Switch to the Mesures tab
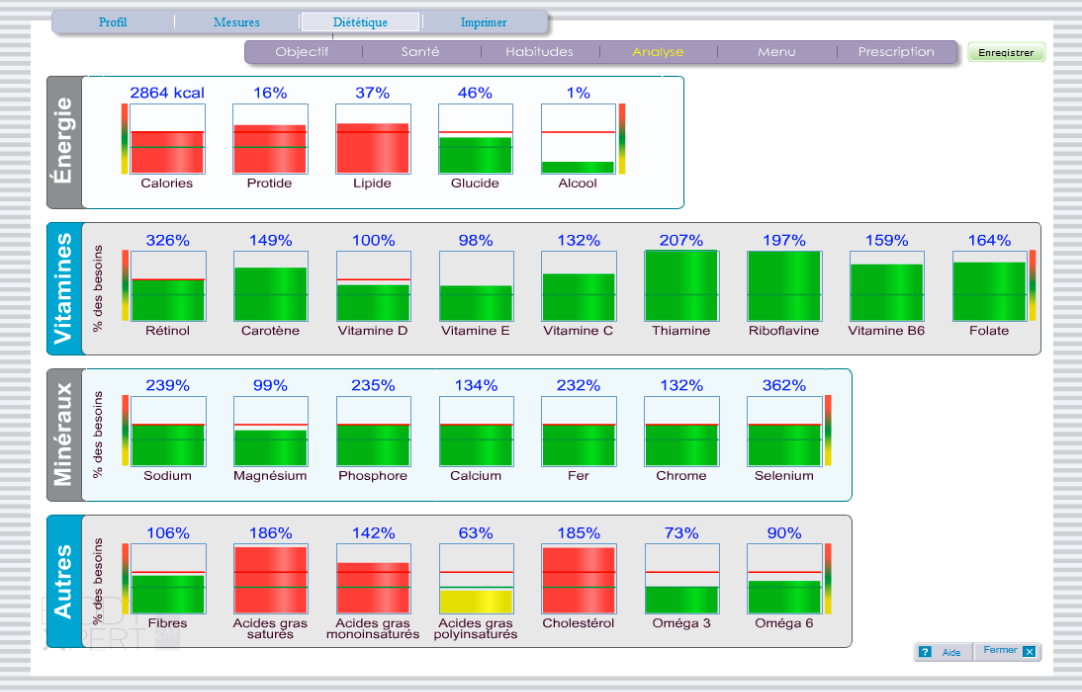 click(236, 22)
